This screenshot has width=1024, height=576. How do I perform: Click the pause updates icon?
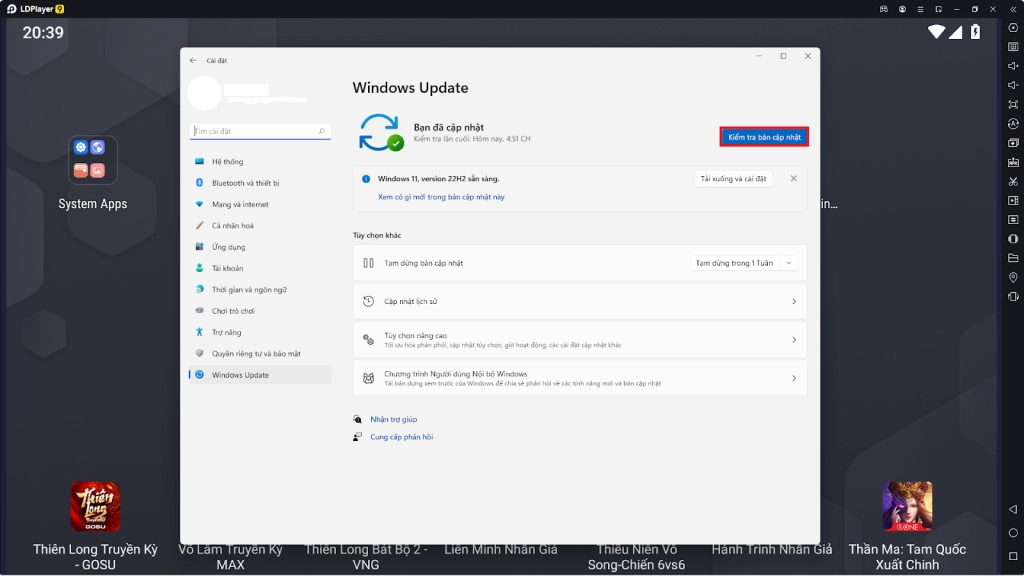[368, 263]
